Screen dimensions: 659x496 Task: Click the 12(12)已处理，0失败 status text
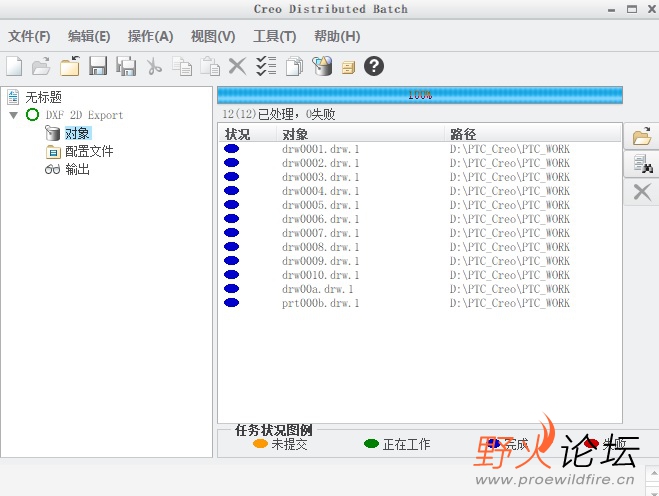279,114
